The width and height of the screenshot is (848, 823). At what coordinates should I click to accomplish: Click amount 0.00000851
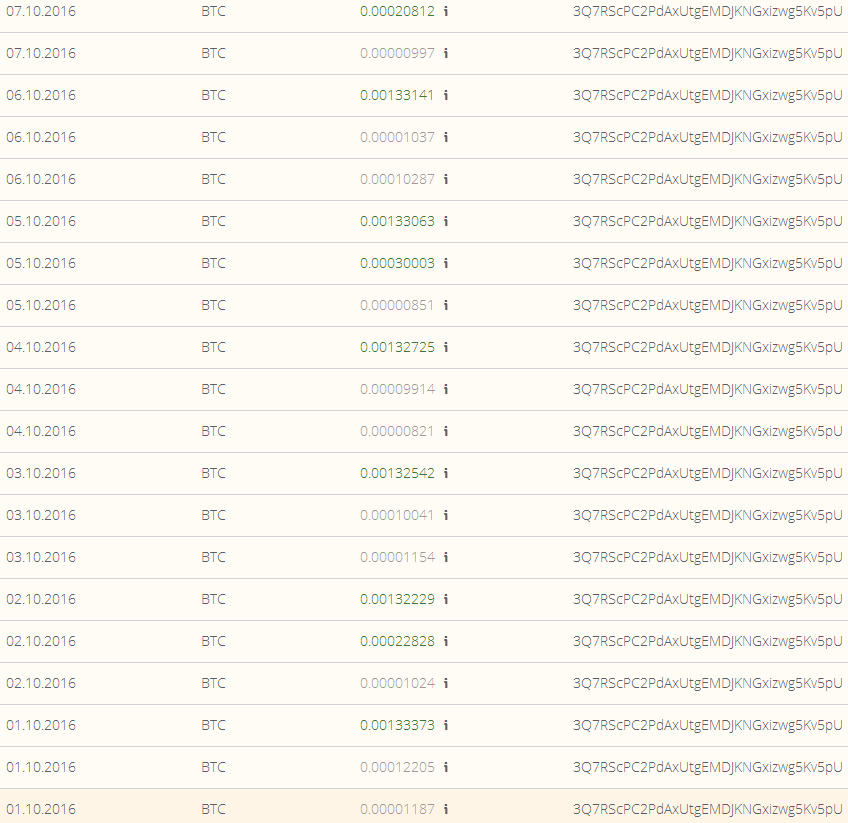coord(397,305)
